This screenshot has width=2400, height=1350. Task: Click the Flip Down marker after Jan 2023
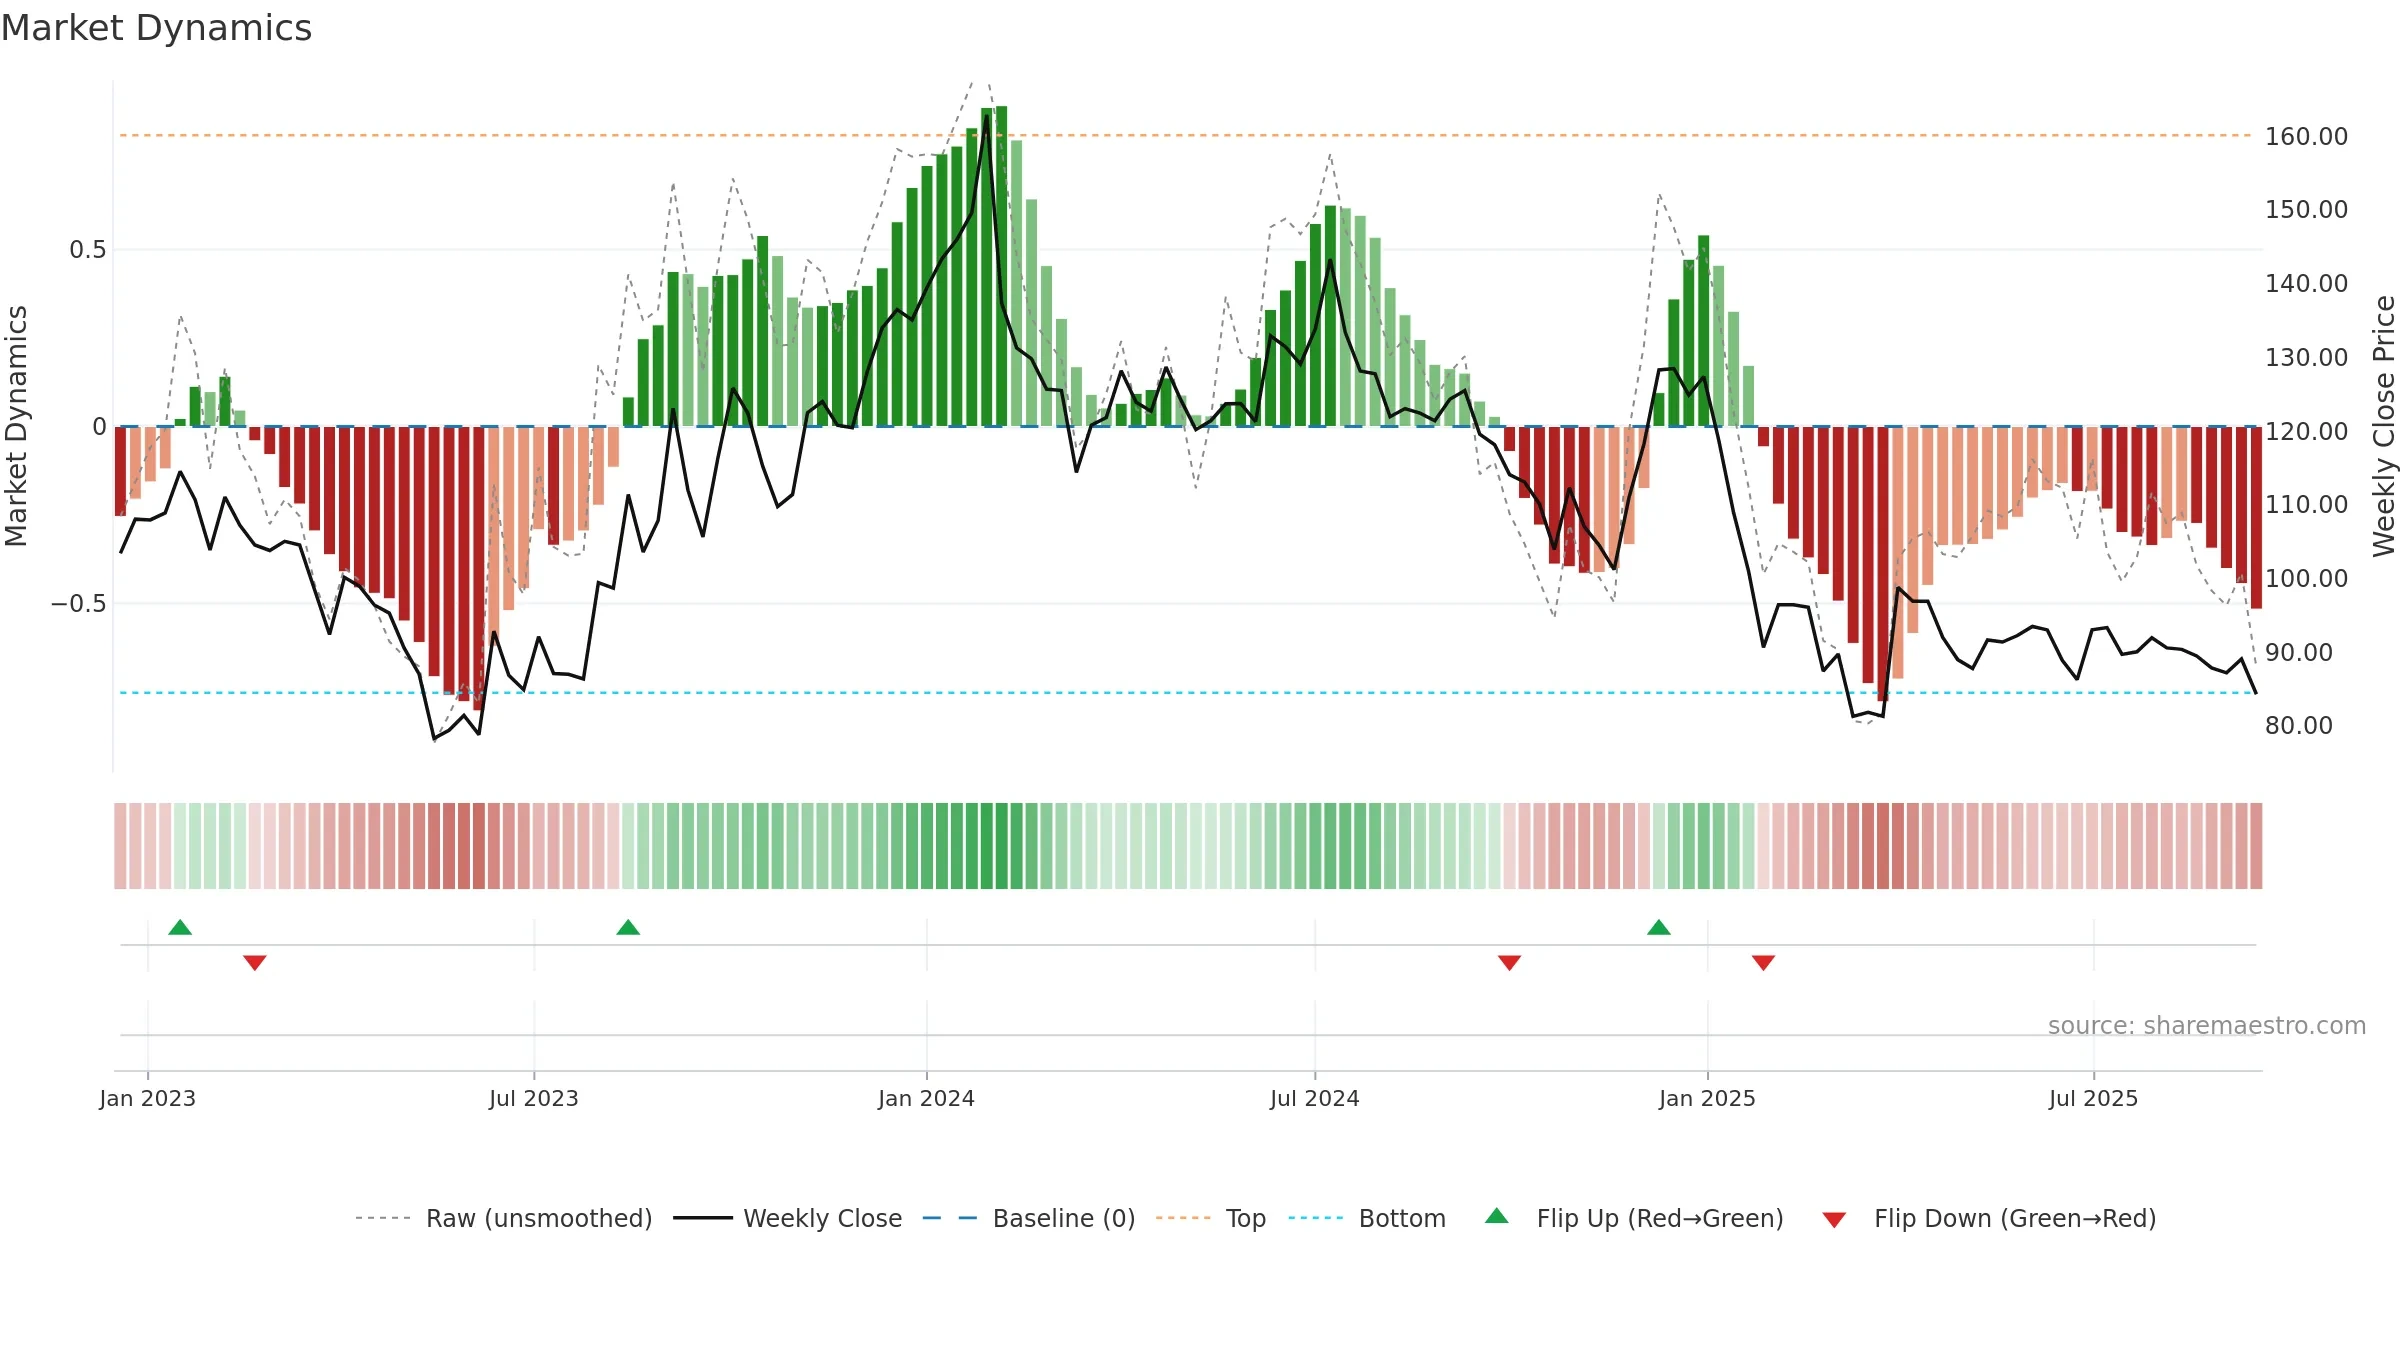click(x=255, y=963)
